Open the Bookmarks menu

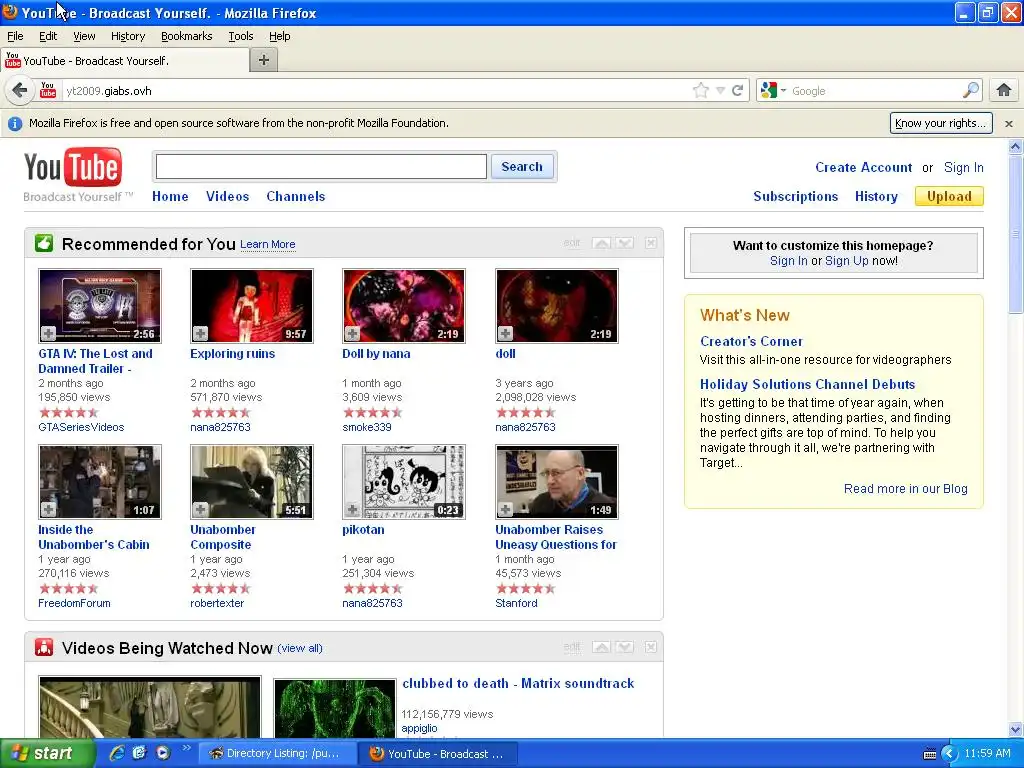[x=187, y=36]
